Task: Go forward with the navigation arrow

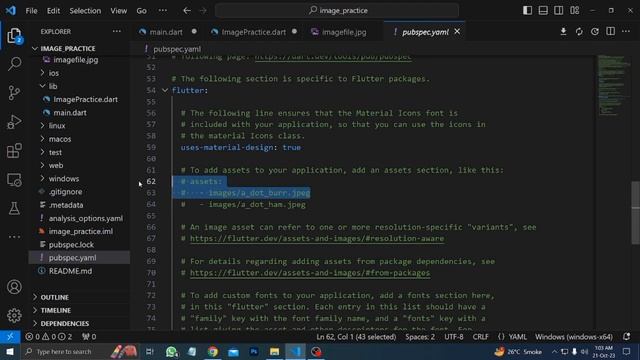Action: (203, 11)
